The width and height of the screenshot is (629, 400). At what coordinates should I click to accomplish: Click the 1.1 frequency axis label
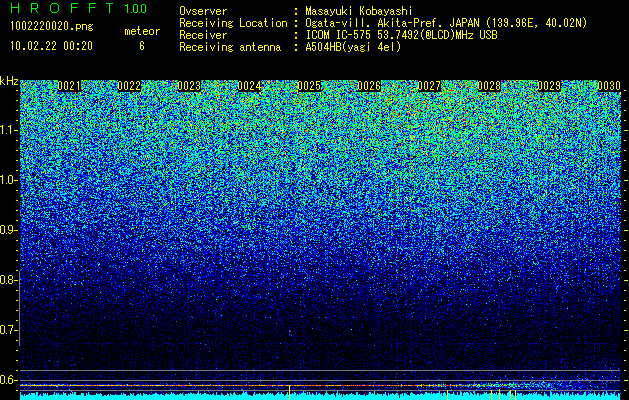click(8, 130)
